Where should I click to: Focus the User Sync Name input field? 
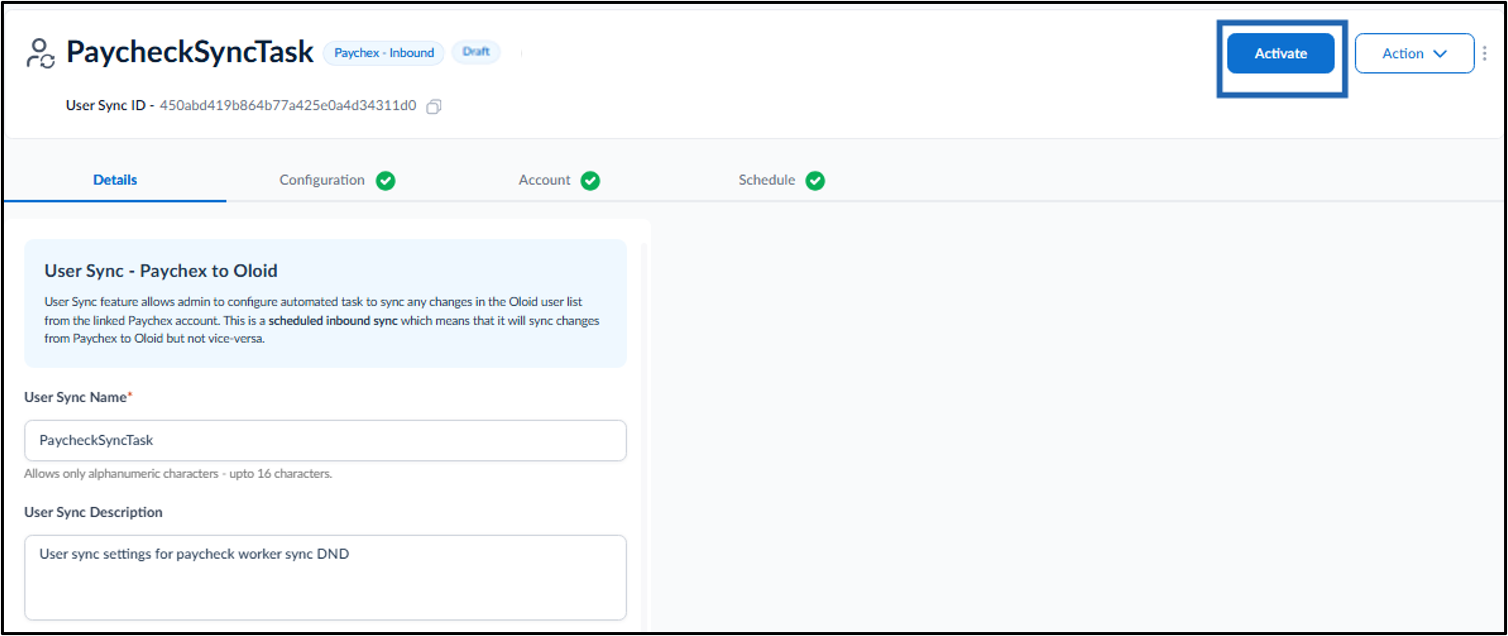pyautogui.click(x=325, y=440)
